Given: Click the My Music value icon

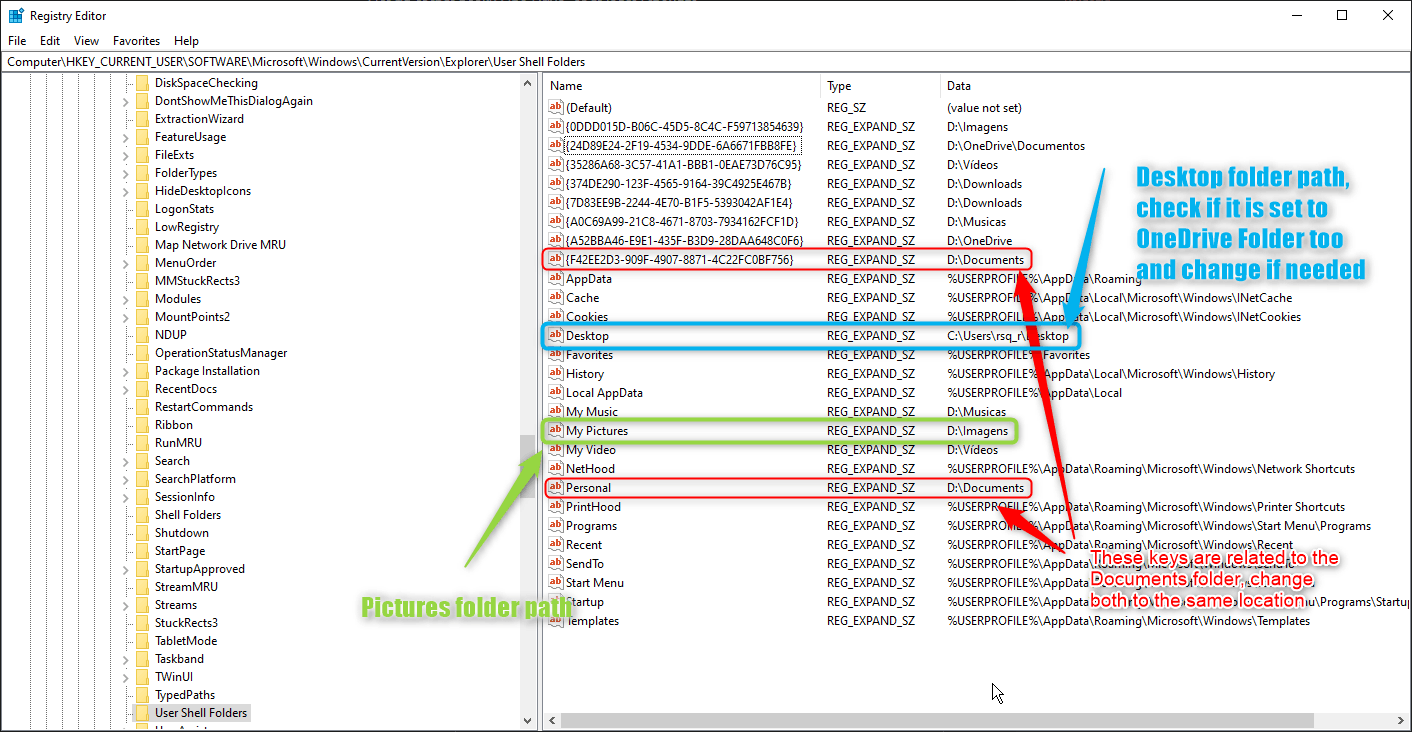Looking at the screenshot, I should 556,411.
